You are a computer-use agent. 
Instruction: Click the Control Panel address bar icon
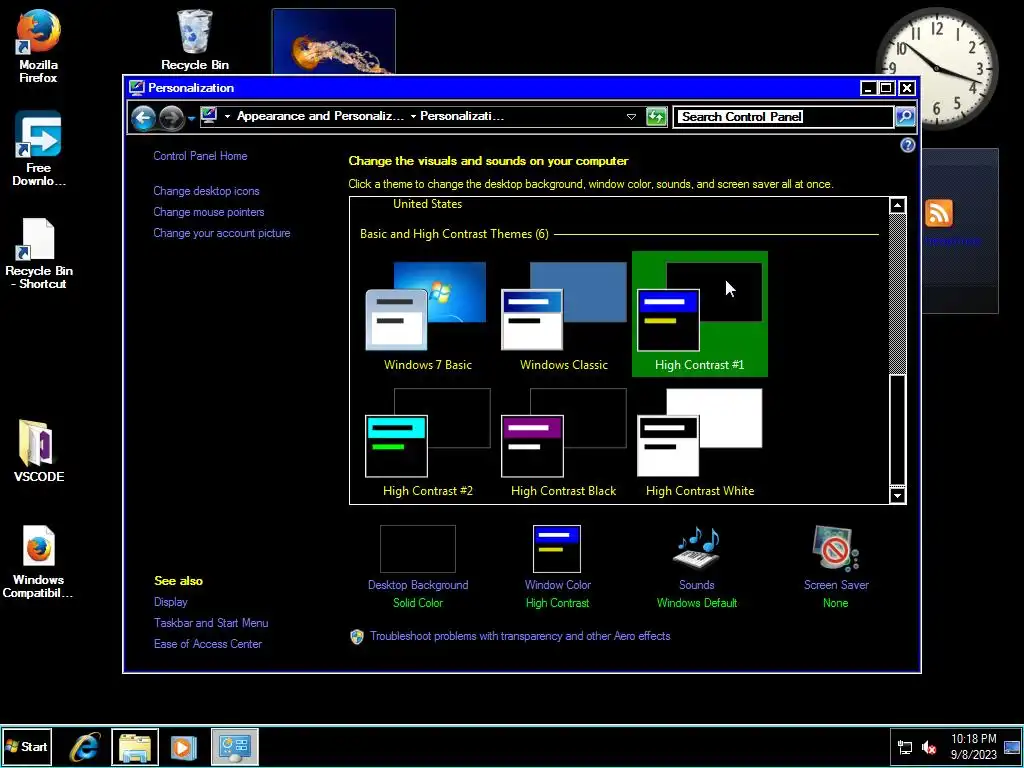click(209, 116)
